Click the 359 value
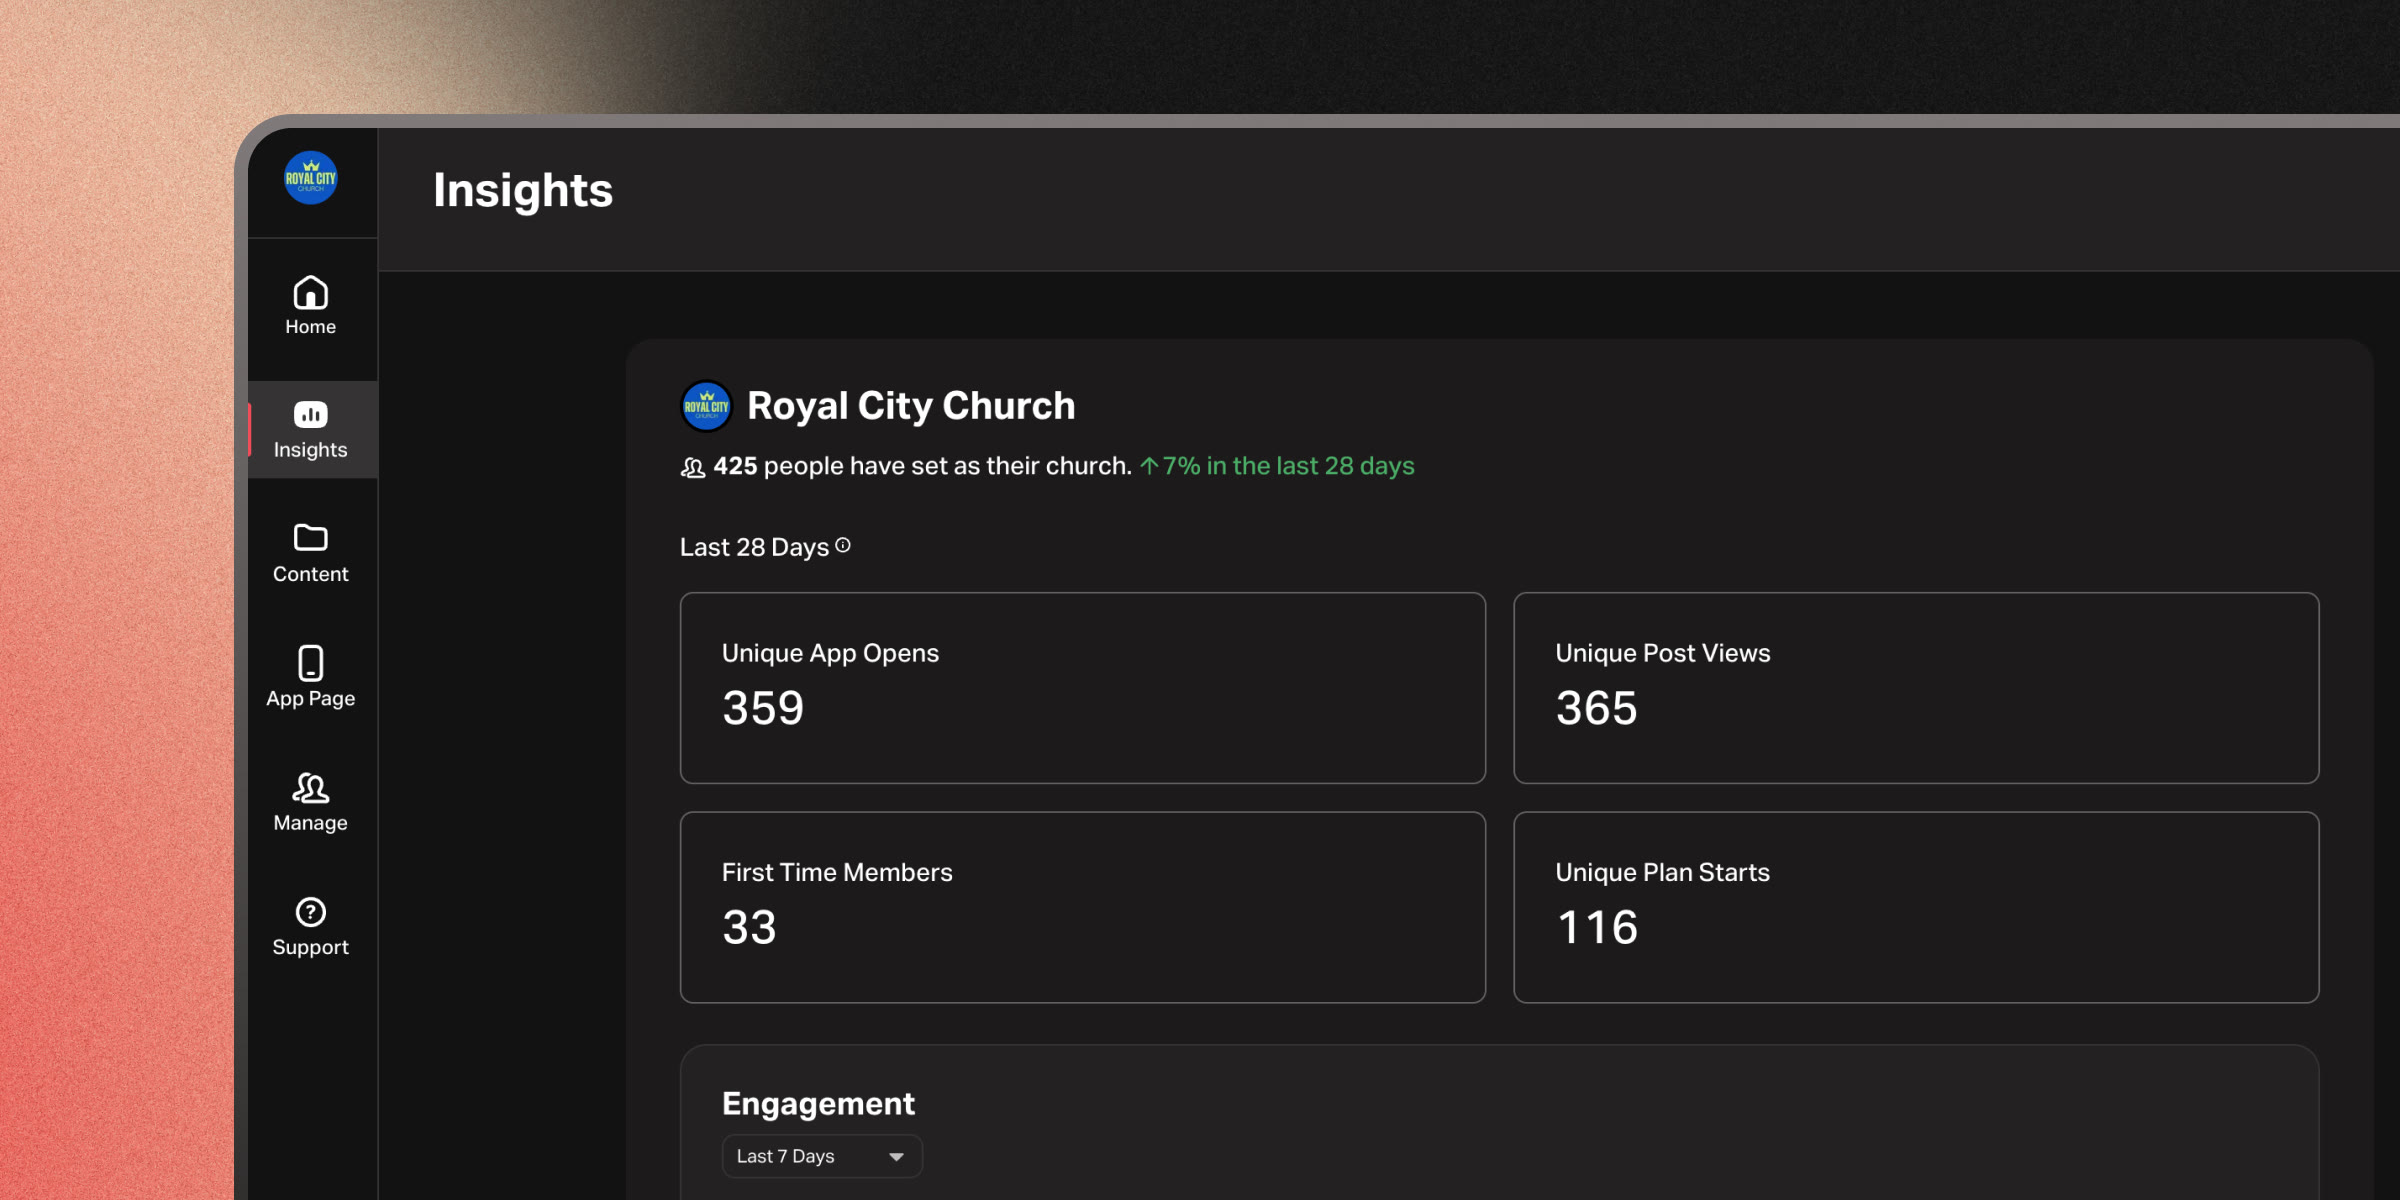 coord(763,708)
